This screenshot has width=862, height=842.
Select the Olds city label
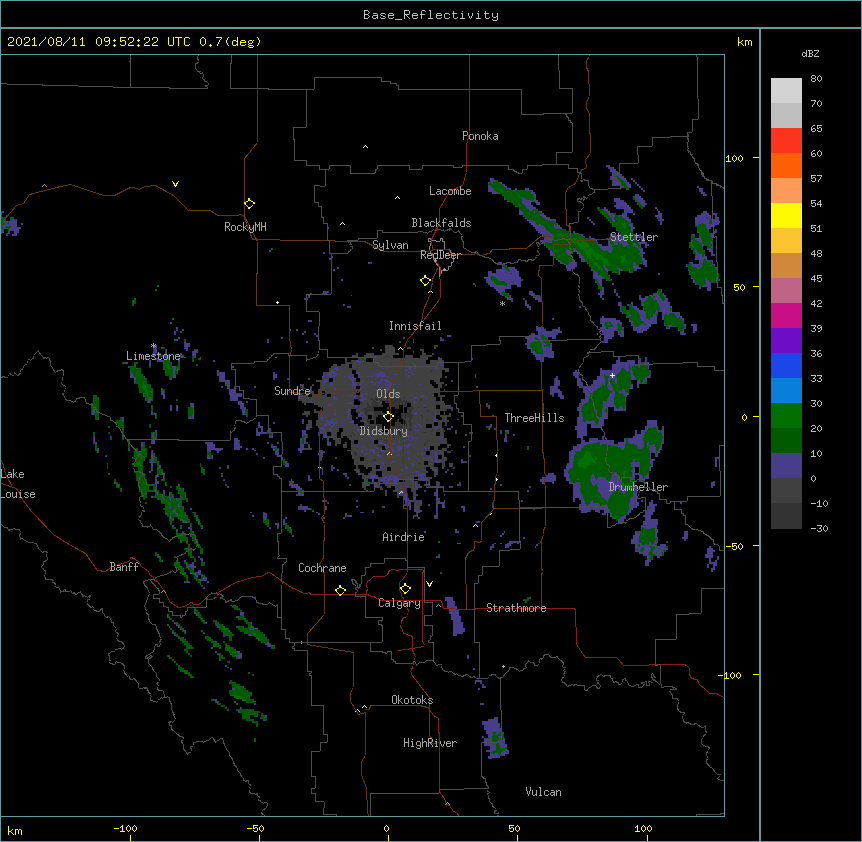point(388,394)
